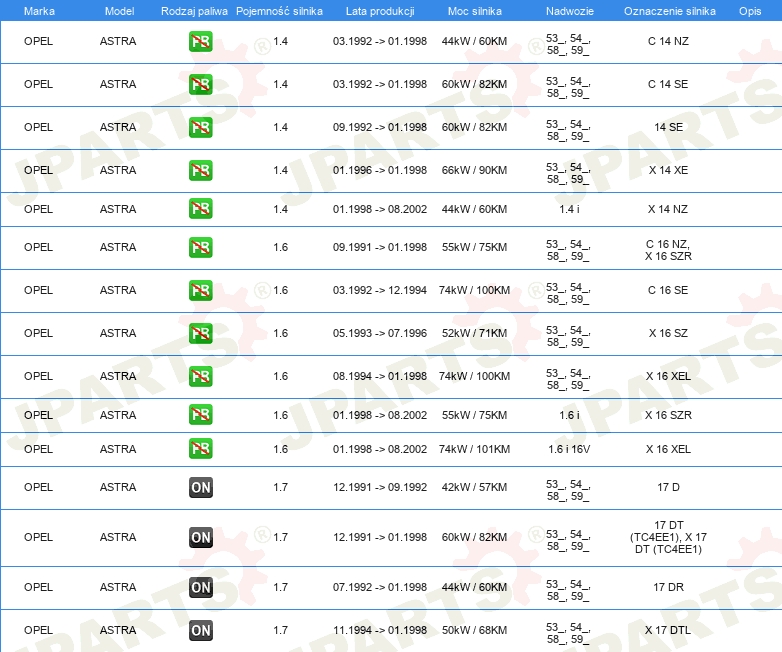
Task: Click the Nadwozie column header
Action: [x=570, y=11]
